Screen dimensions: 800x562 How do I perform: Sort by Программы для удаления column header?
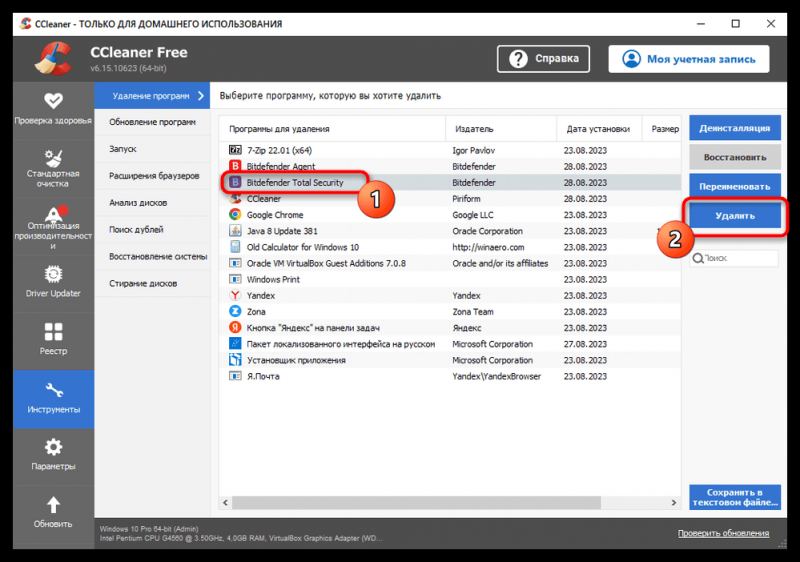point(332,129)
